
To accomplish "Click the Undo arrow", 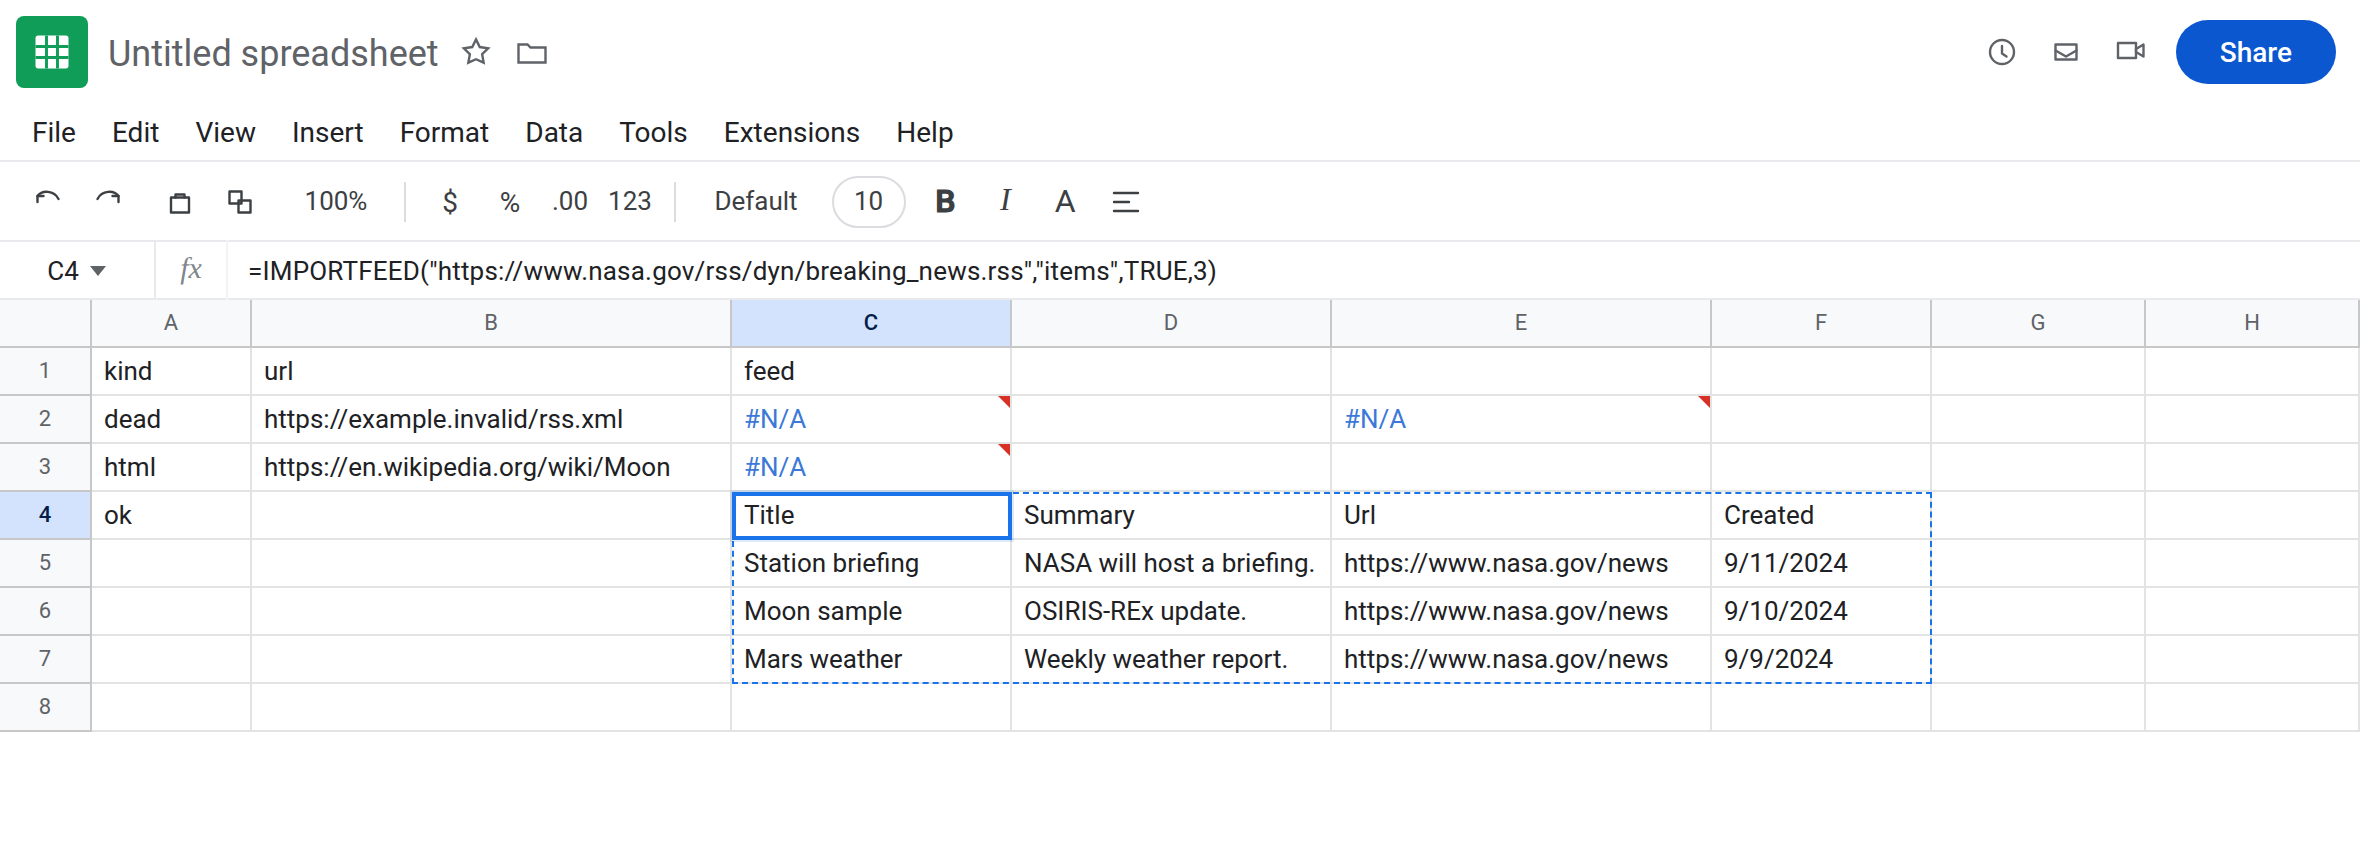I will 48,201.
